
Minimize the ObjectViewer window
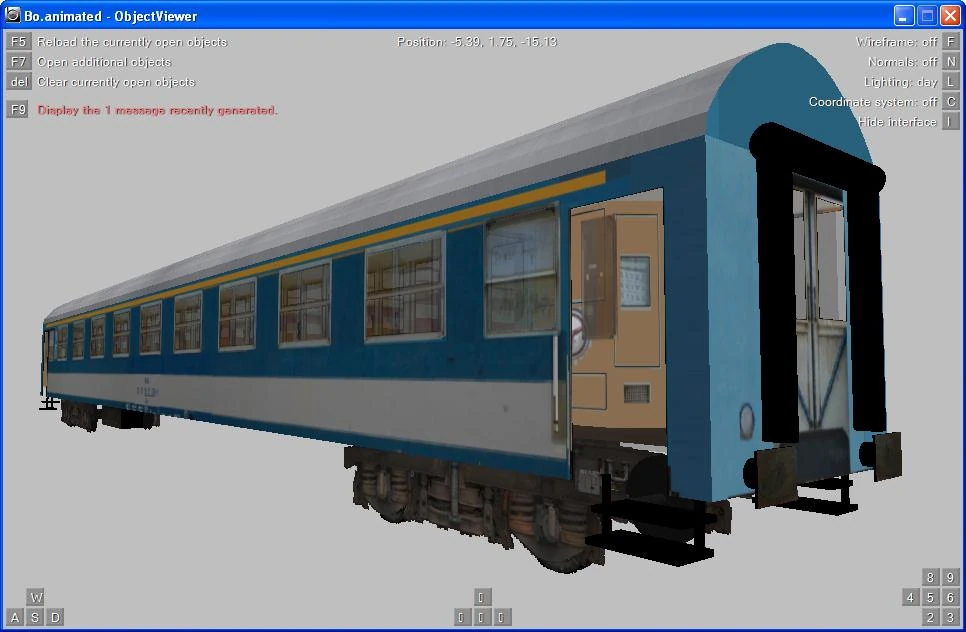[904, 15]
